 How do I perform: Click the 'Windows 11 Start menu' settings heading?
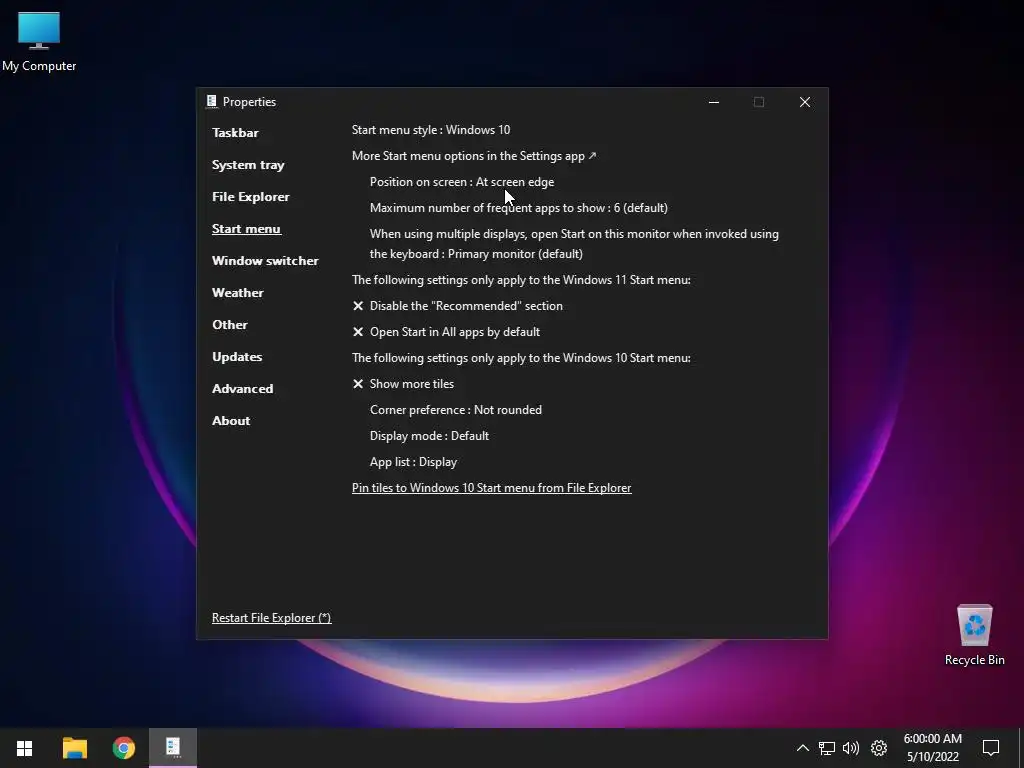521,280
